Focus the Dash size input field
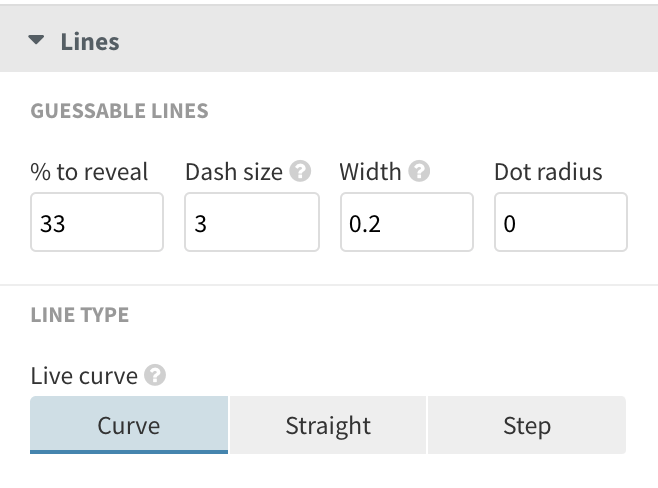 pos(252,222)
